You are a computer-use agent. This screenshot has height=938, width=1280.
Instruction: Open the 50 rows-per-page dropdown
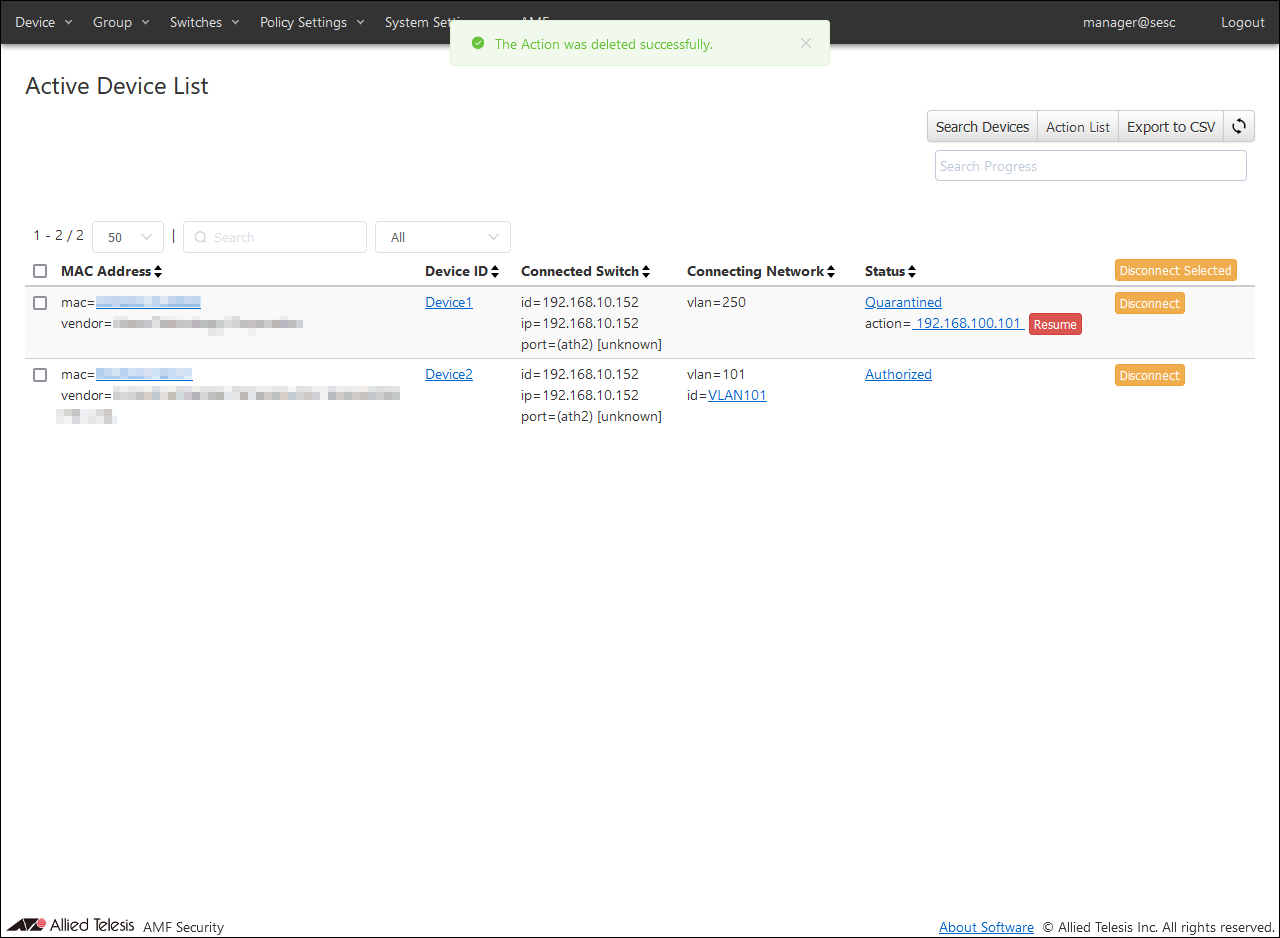coord(128,237)
